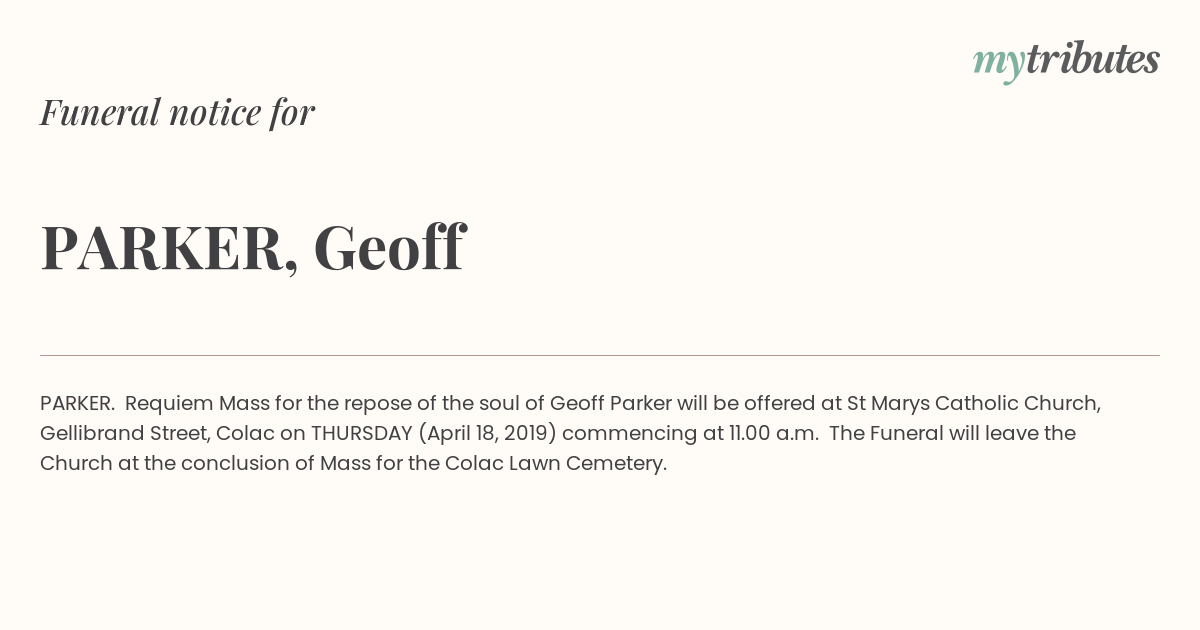Select the "Funeral notice for" heading
Viewport: 1200px width, 630px height.
(x=177, y=112)
